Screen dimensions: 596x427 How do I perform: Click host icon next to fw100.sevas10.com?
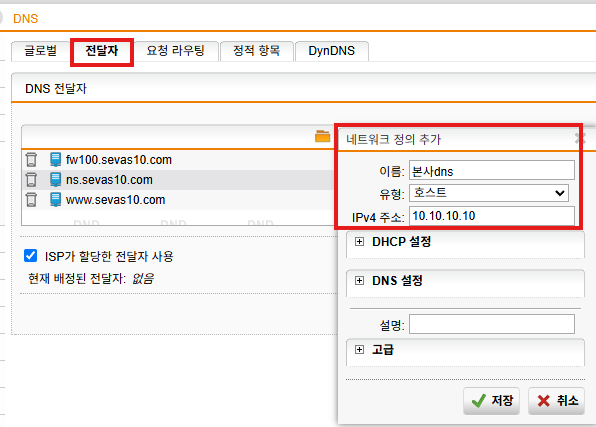[55, 160]
